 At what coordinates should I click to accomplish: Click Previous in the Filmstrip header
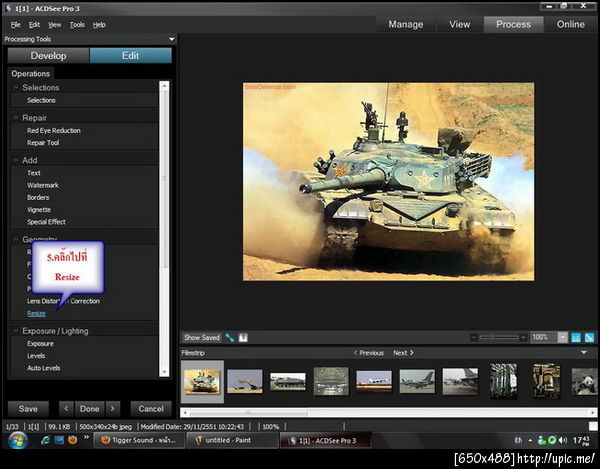[x=368, y=353]
